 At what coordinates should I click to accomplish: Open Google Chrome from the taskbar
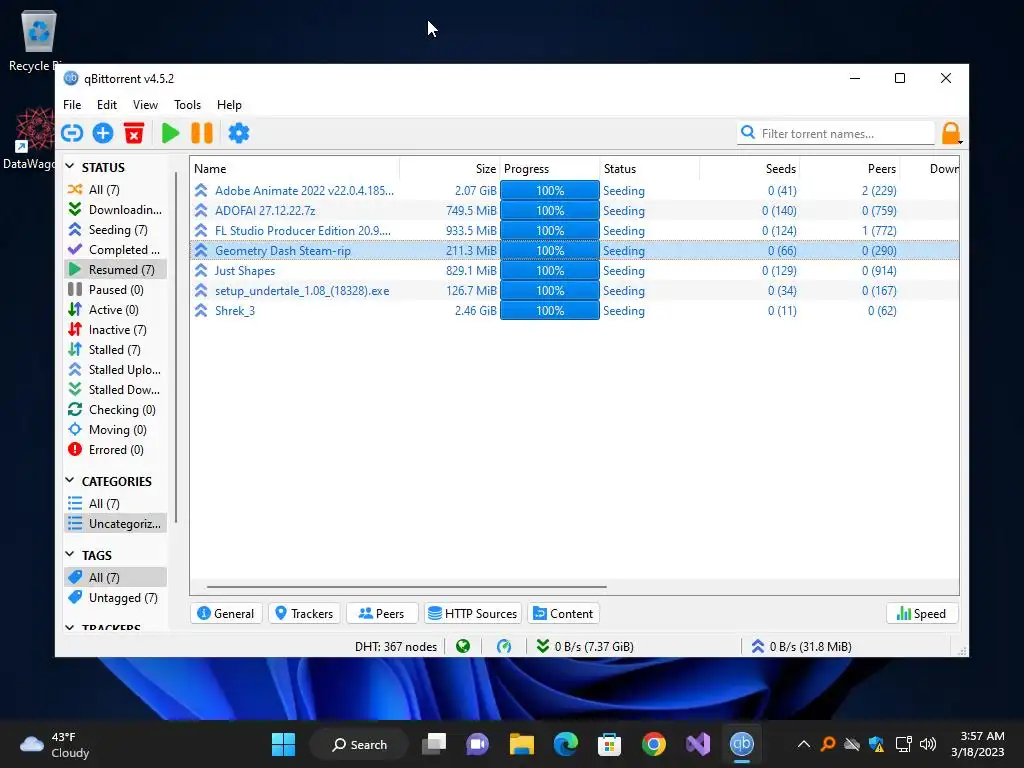(x=654, y=744)
